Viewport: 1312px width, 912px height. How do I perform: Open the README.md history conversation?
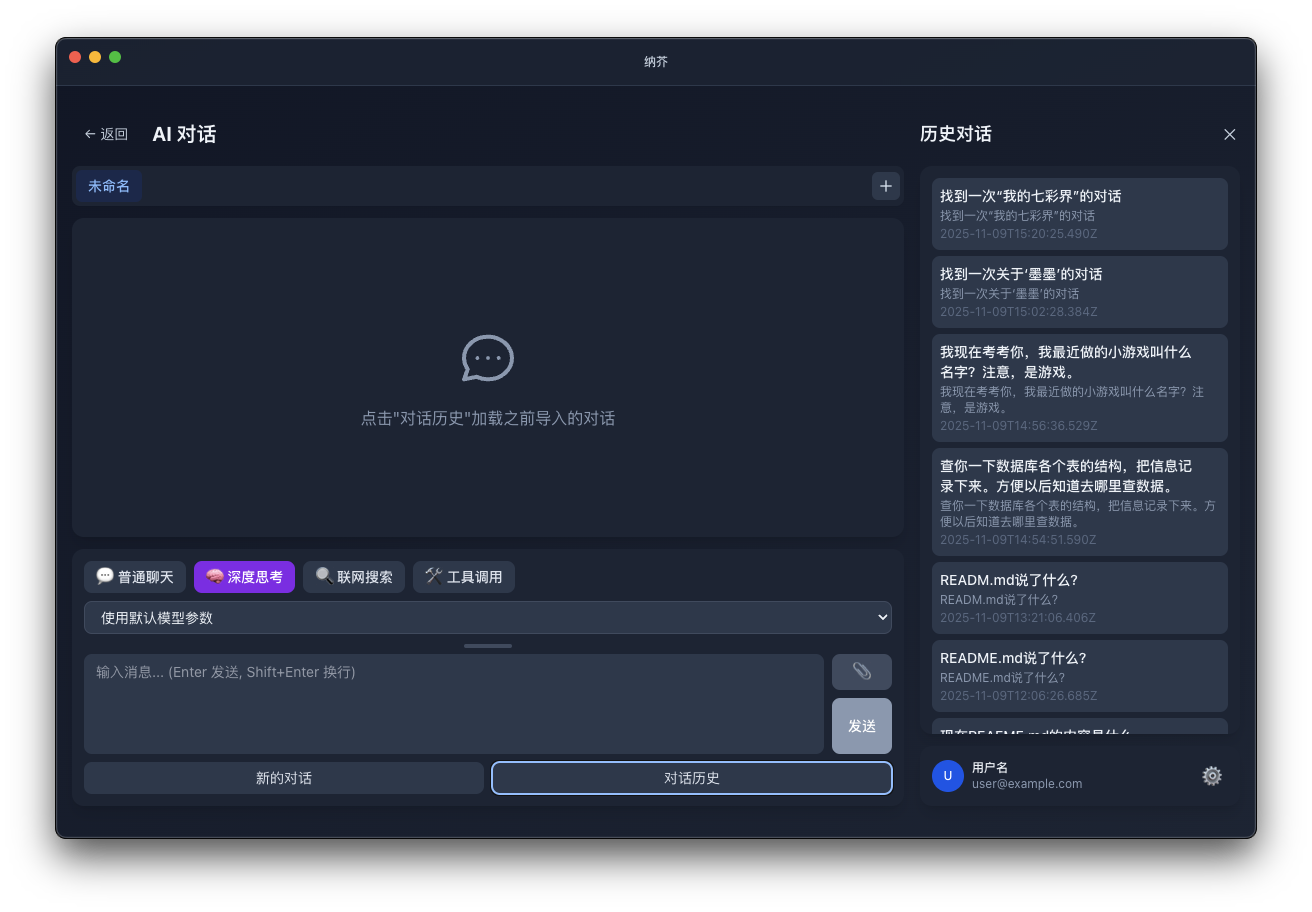(1080, 676)
